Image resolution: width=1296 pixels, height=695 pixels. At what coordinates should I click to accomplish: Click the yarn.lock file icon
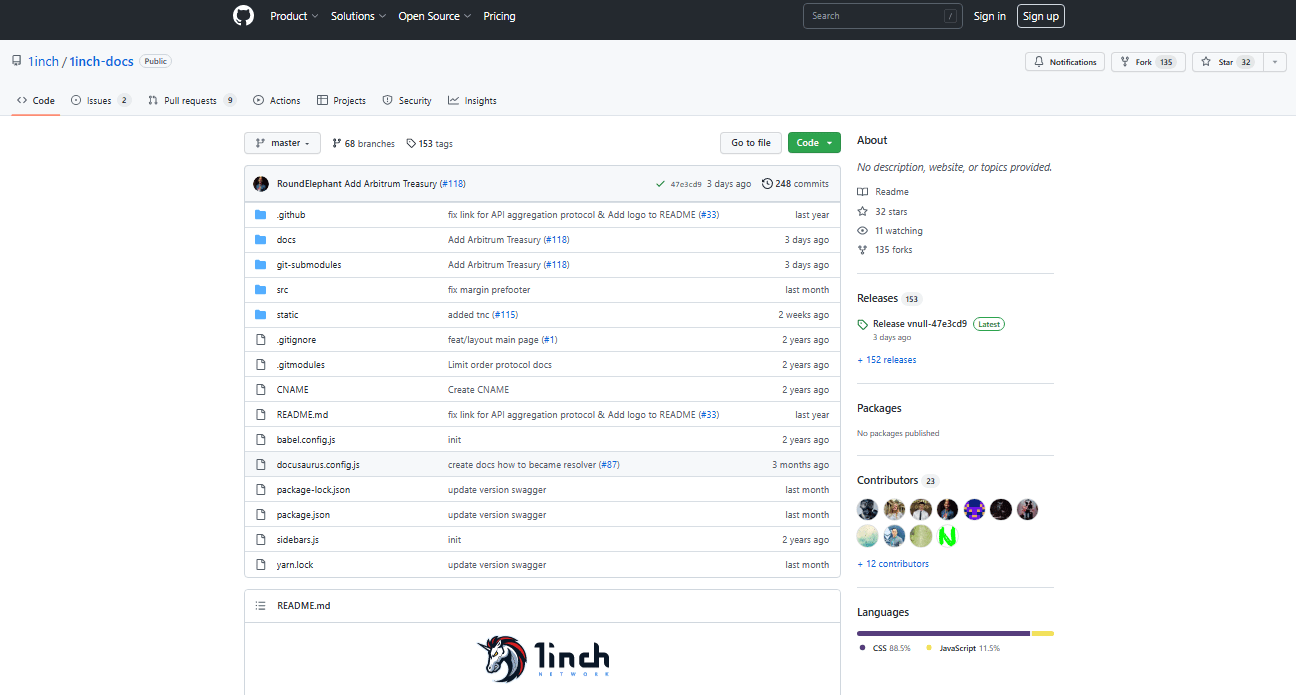[261, 565]
